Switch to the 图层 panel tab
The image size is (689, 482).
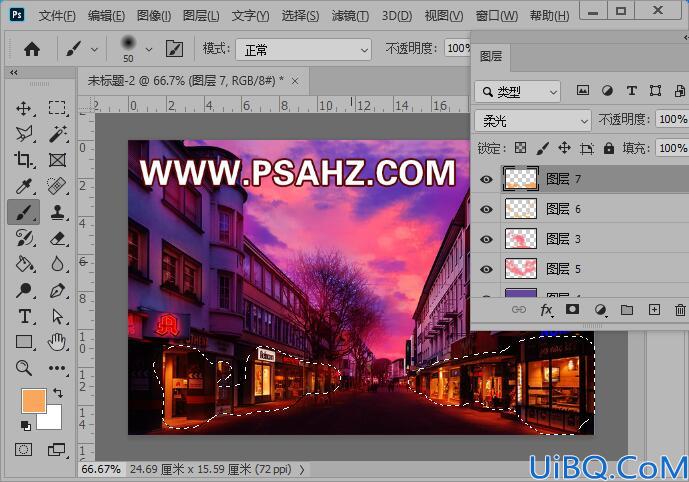pyautogui.click(x=491, y=57)
